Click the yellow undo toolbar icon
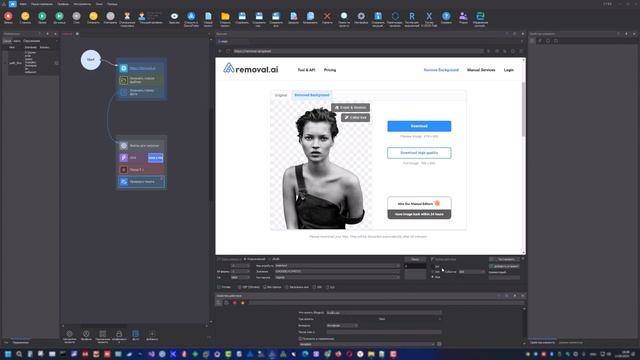The height and width of the screenshot is (360, 640). pyautogui.click(x=93, y=16)
